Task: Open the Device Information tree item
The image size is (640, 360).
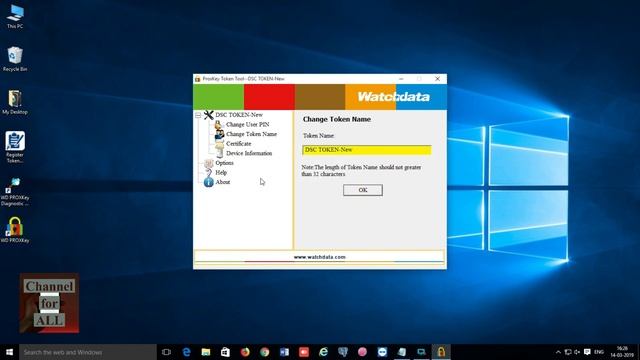Action: (249, 153)
